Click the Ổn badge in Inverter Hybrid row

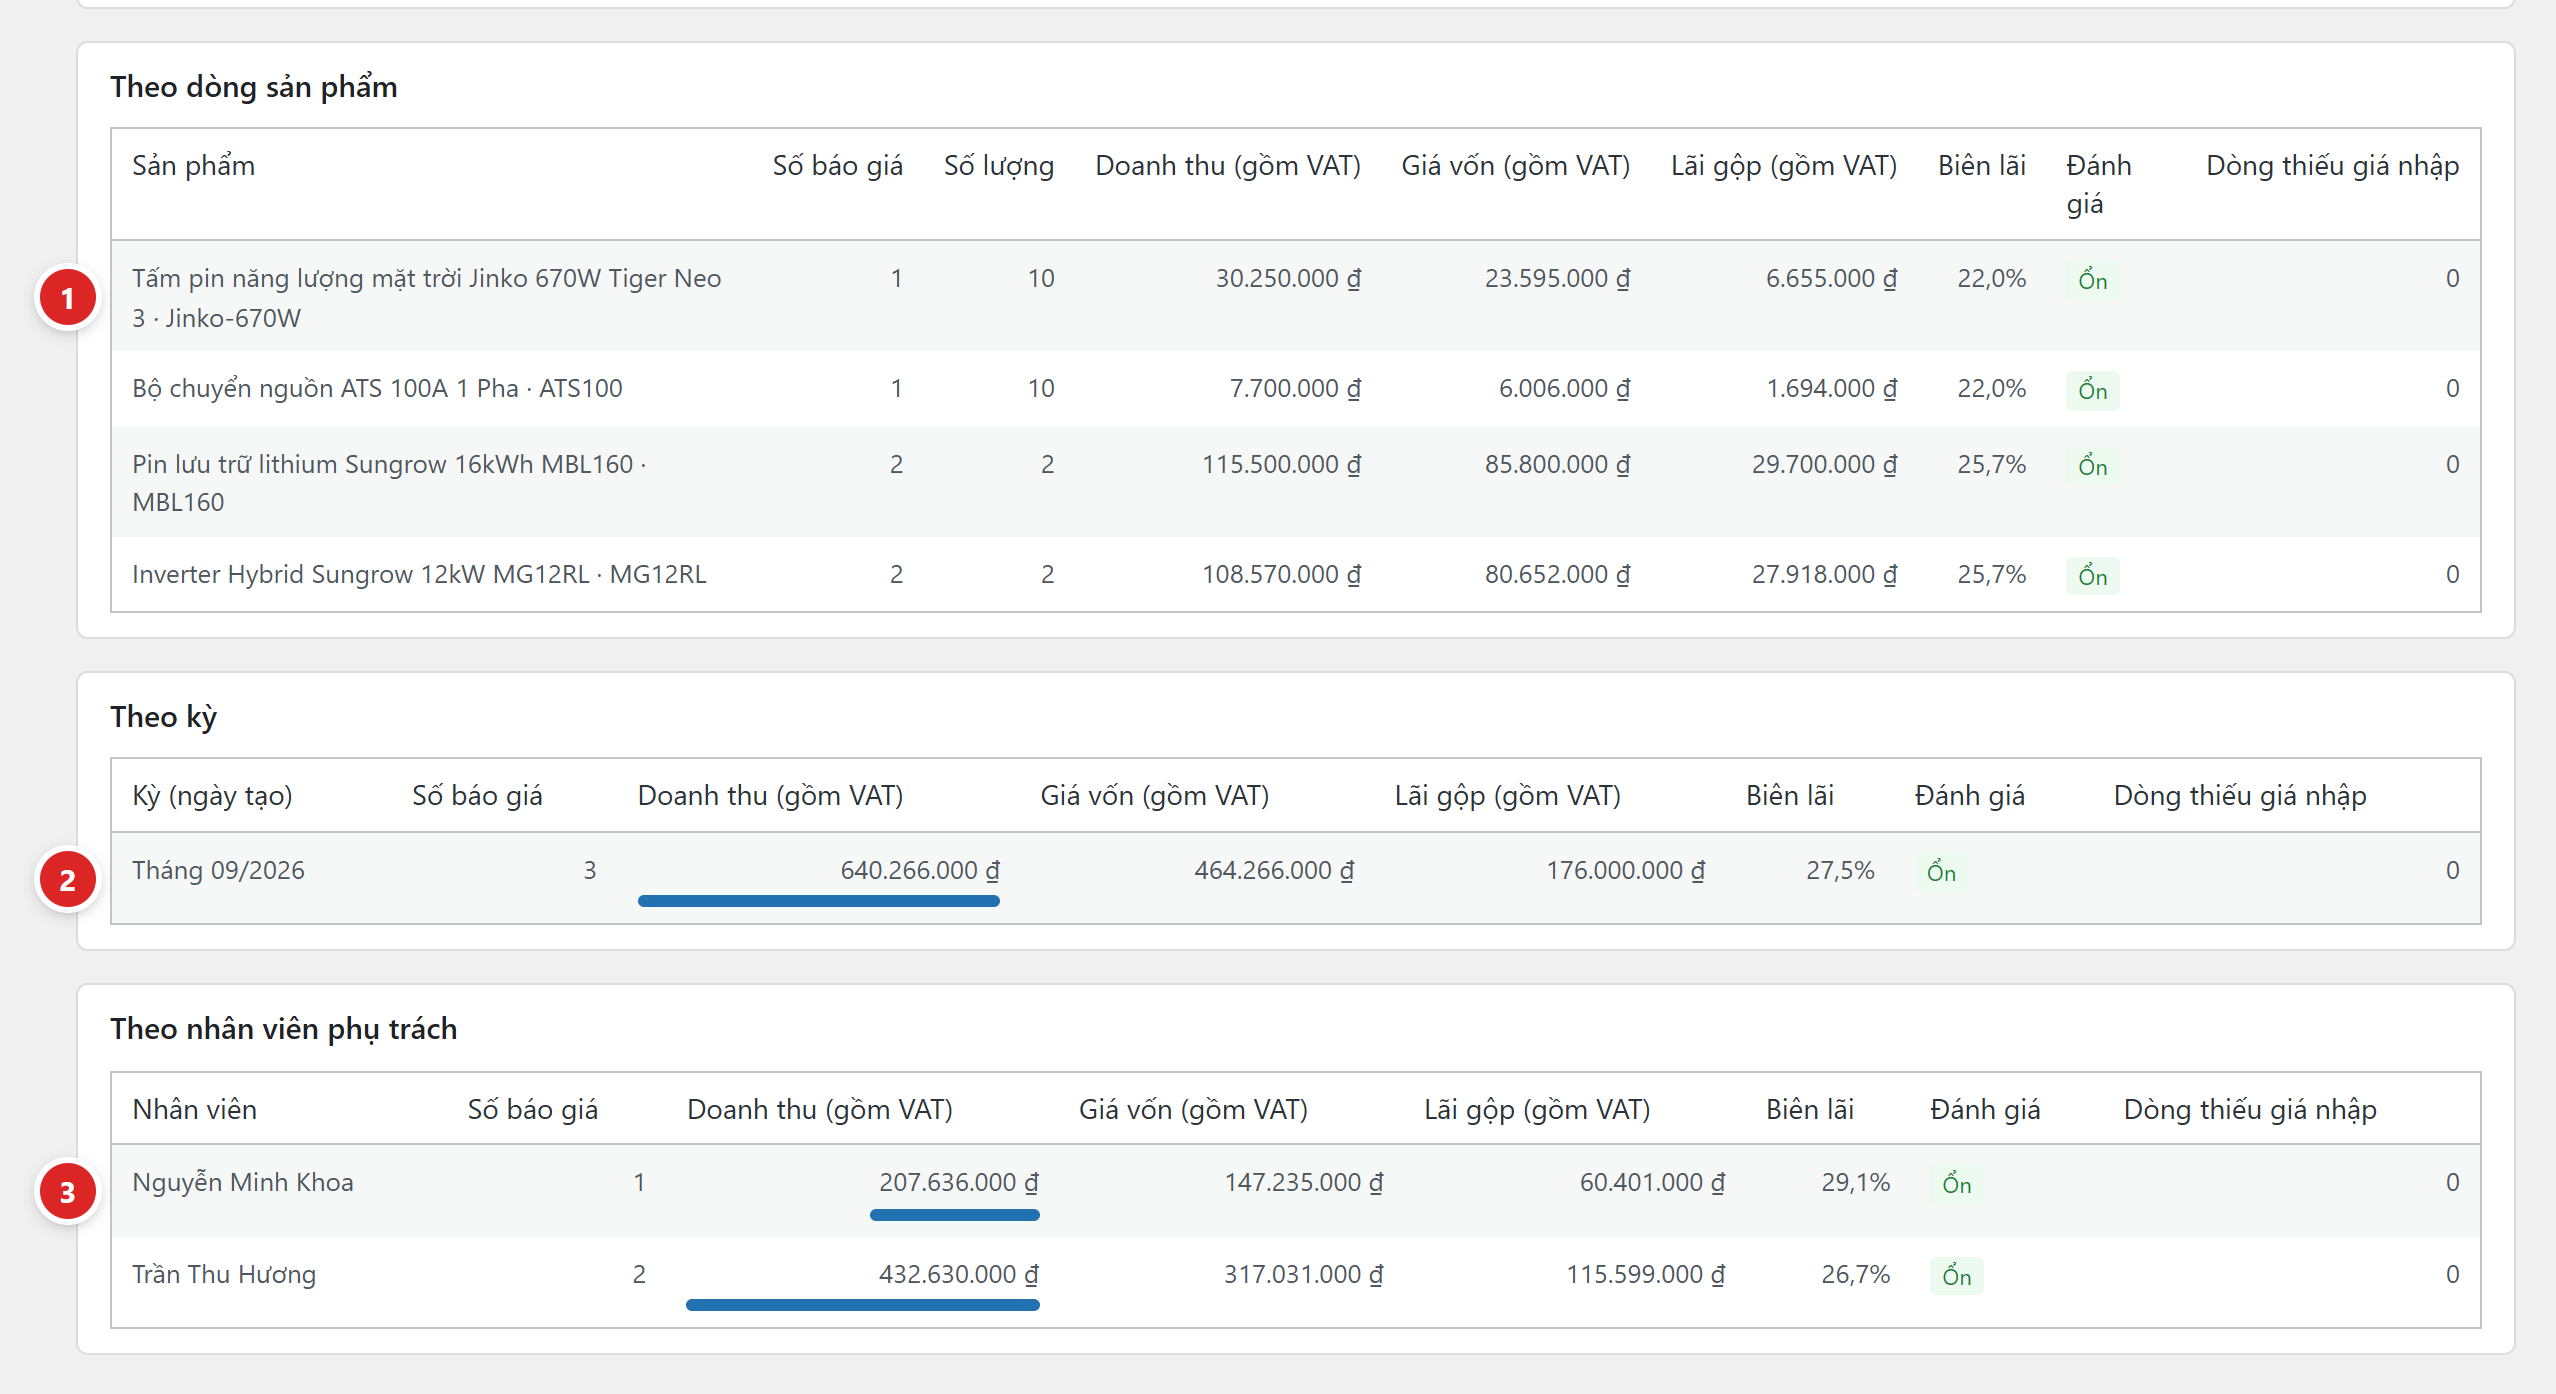[2092, 576]
